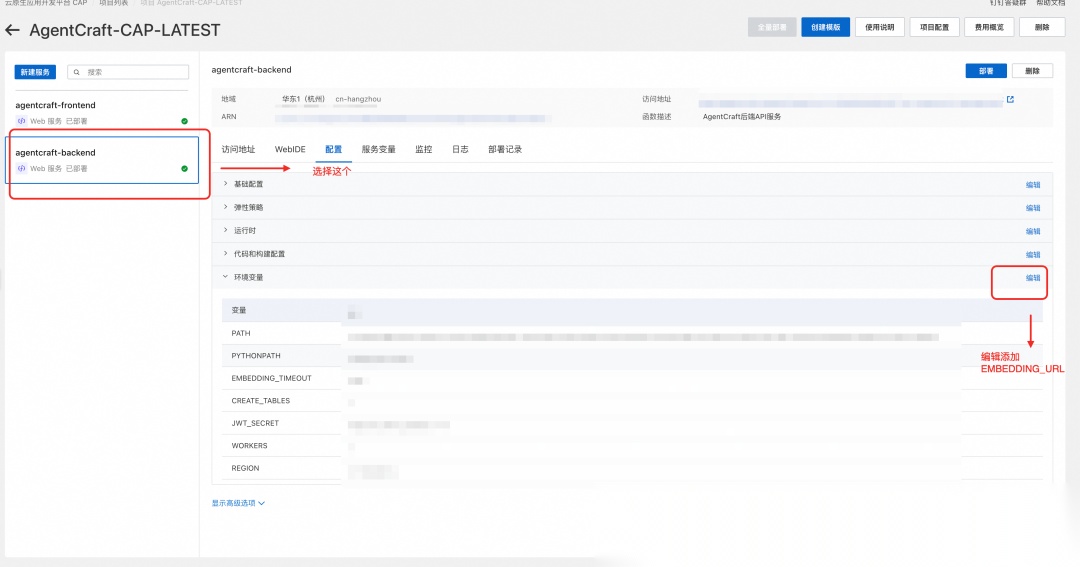This screenshot has height=567, width=1080.
Task: Expand the 弹性策略 section
Action: pos(225,207)
